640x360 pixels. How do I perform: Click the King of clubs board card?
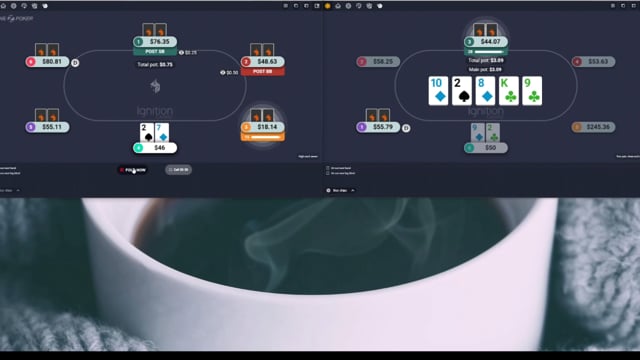[509, 91]
